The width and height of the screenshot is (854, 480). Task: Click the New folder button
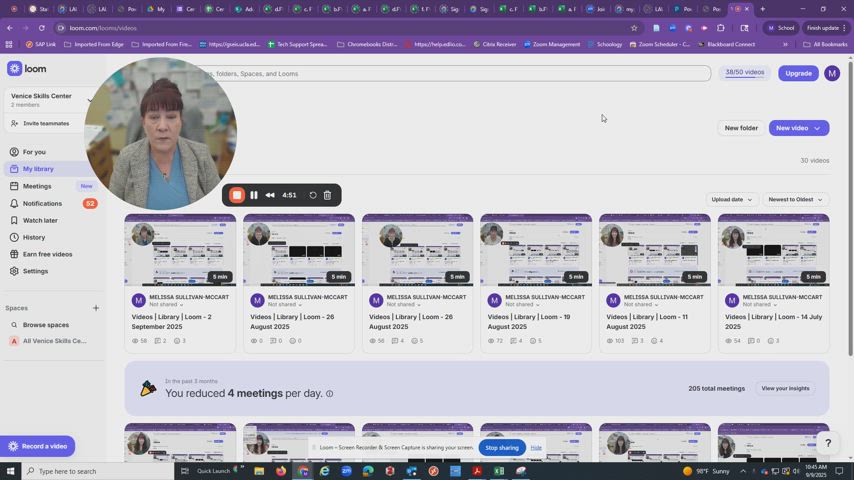click(x=741, y=128)
